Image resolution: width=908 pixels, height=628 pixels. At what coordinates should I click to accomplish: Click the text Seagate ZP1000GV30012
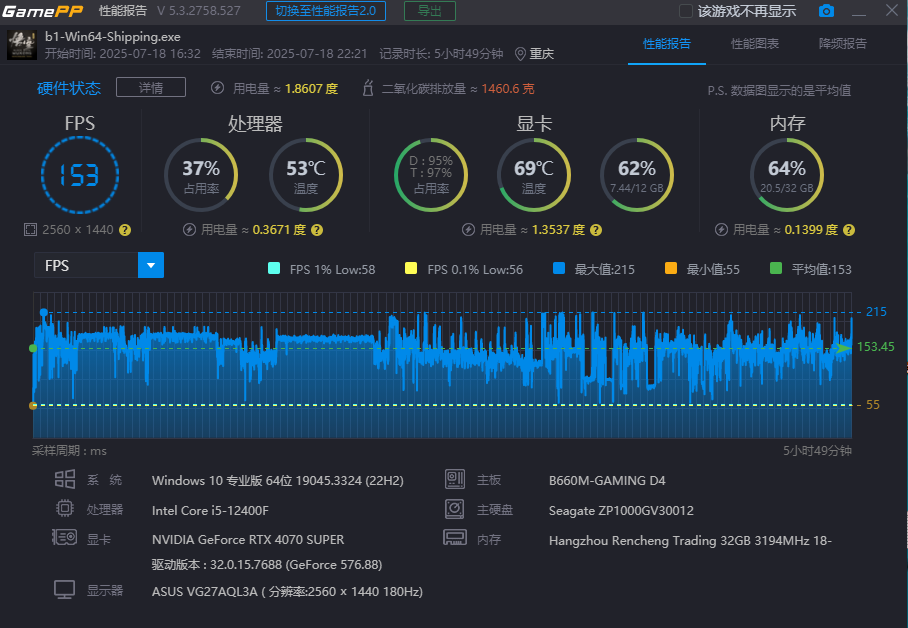click(x=621, y=511)
